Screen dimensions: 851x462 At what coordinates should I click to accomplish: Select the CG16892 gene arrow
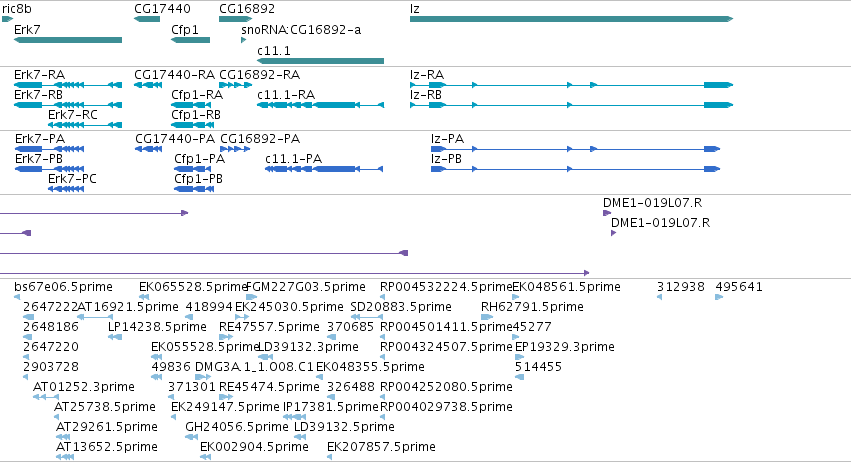pyautogui.click(x=236, y=19)
